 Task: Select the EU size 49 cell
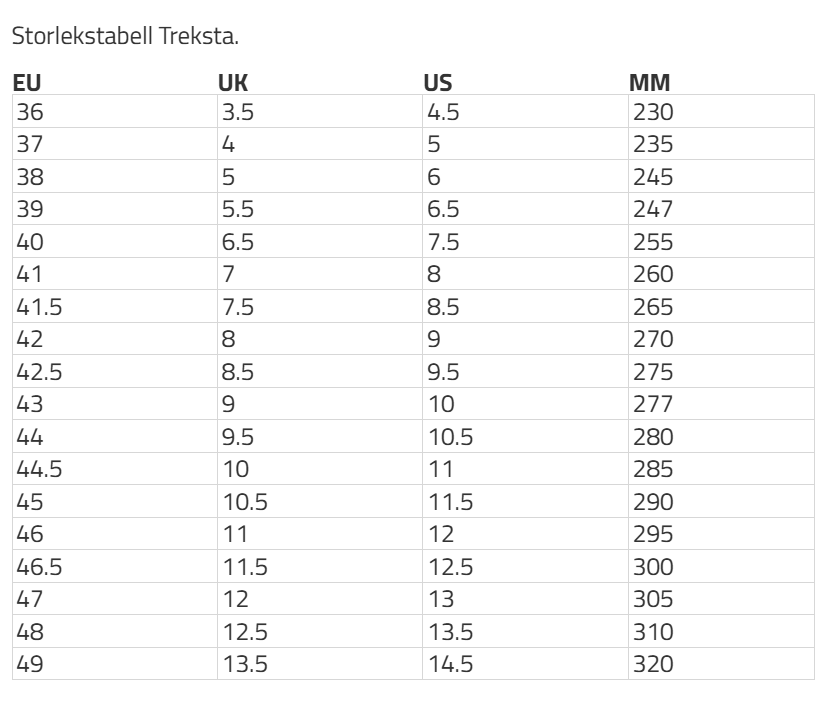pyautogui.click(x=115, y=663)
